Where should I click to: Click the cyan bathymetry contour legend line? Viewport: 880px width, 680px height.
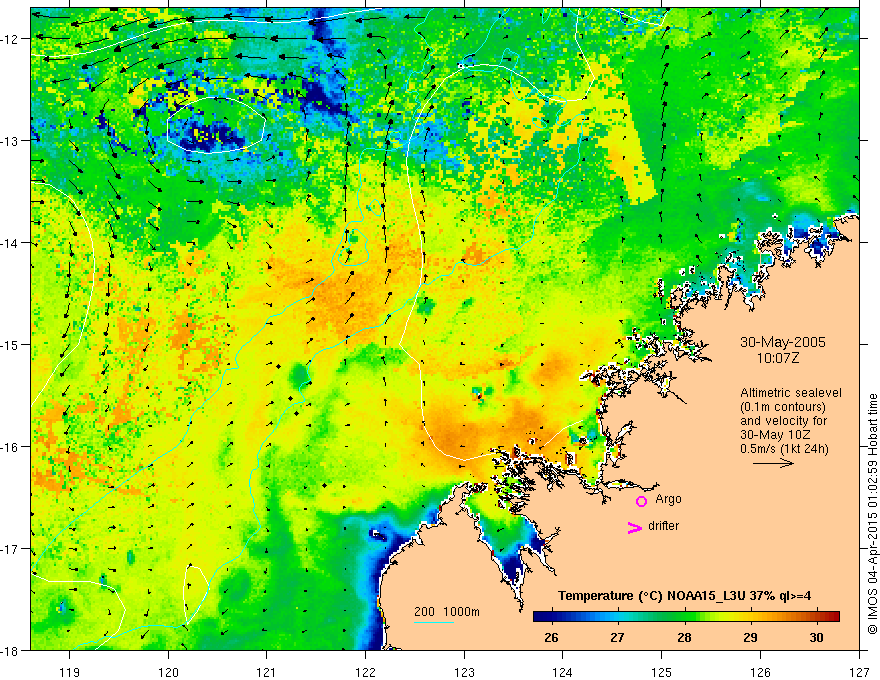[434, 622]
